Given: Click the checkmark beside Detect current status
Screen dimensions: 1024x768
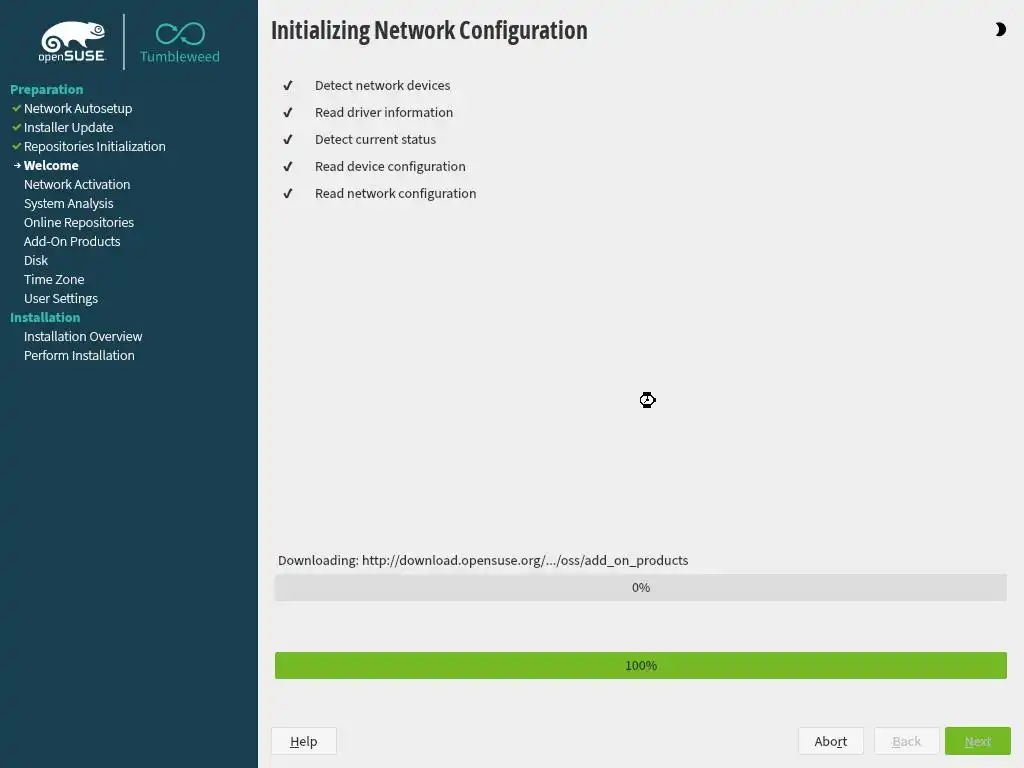Looking at the screenshot, I should click(x=287, y=139).
